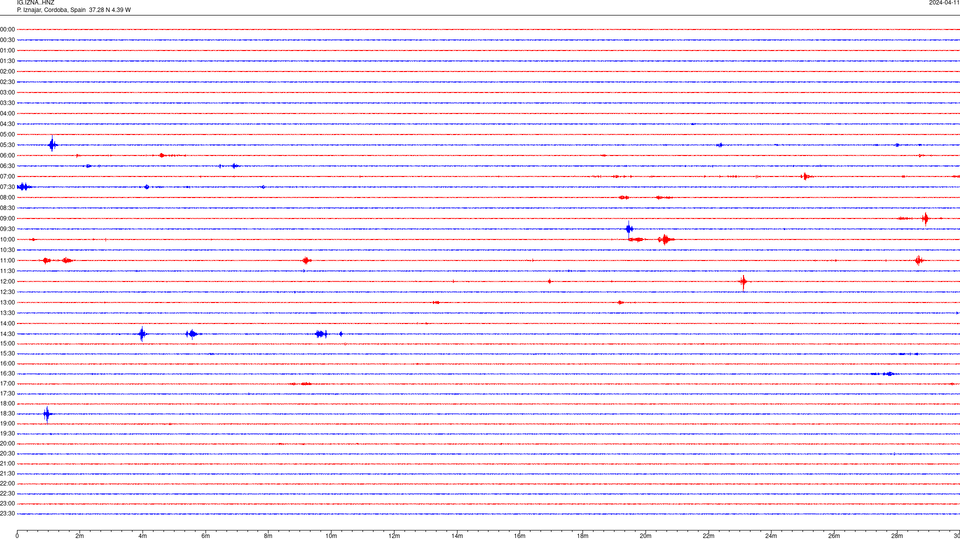Select the 14:30 trace label
The height and width of the screenshot is (540, 960).
[x=7, y=334]
